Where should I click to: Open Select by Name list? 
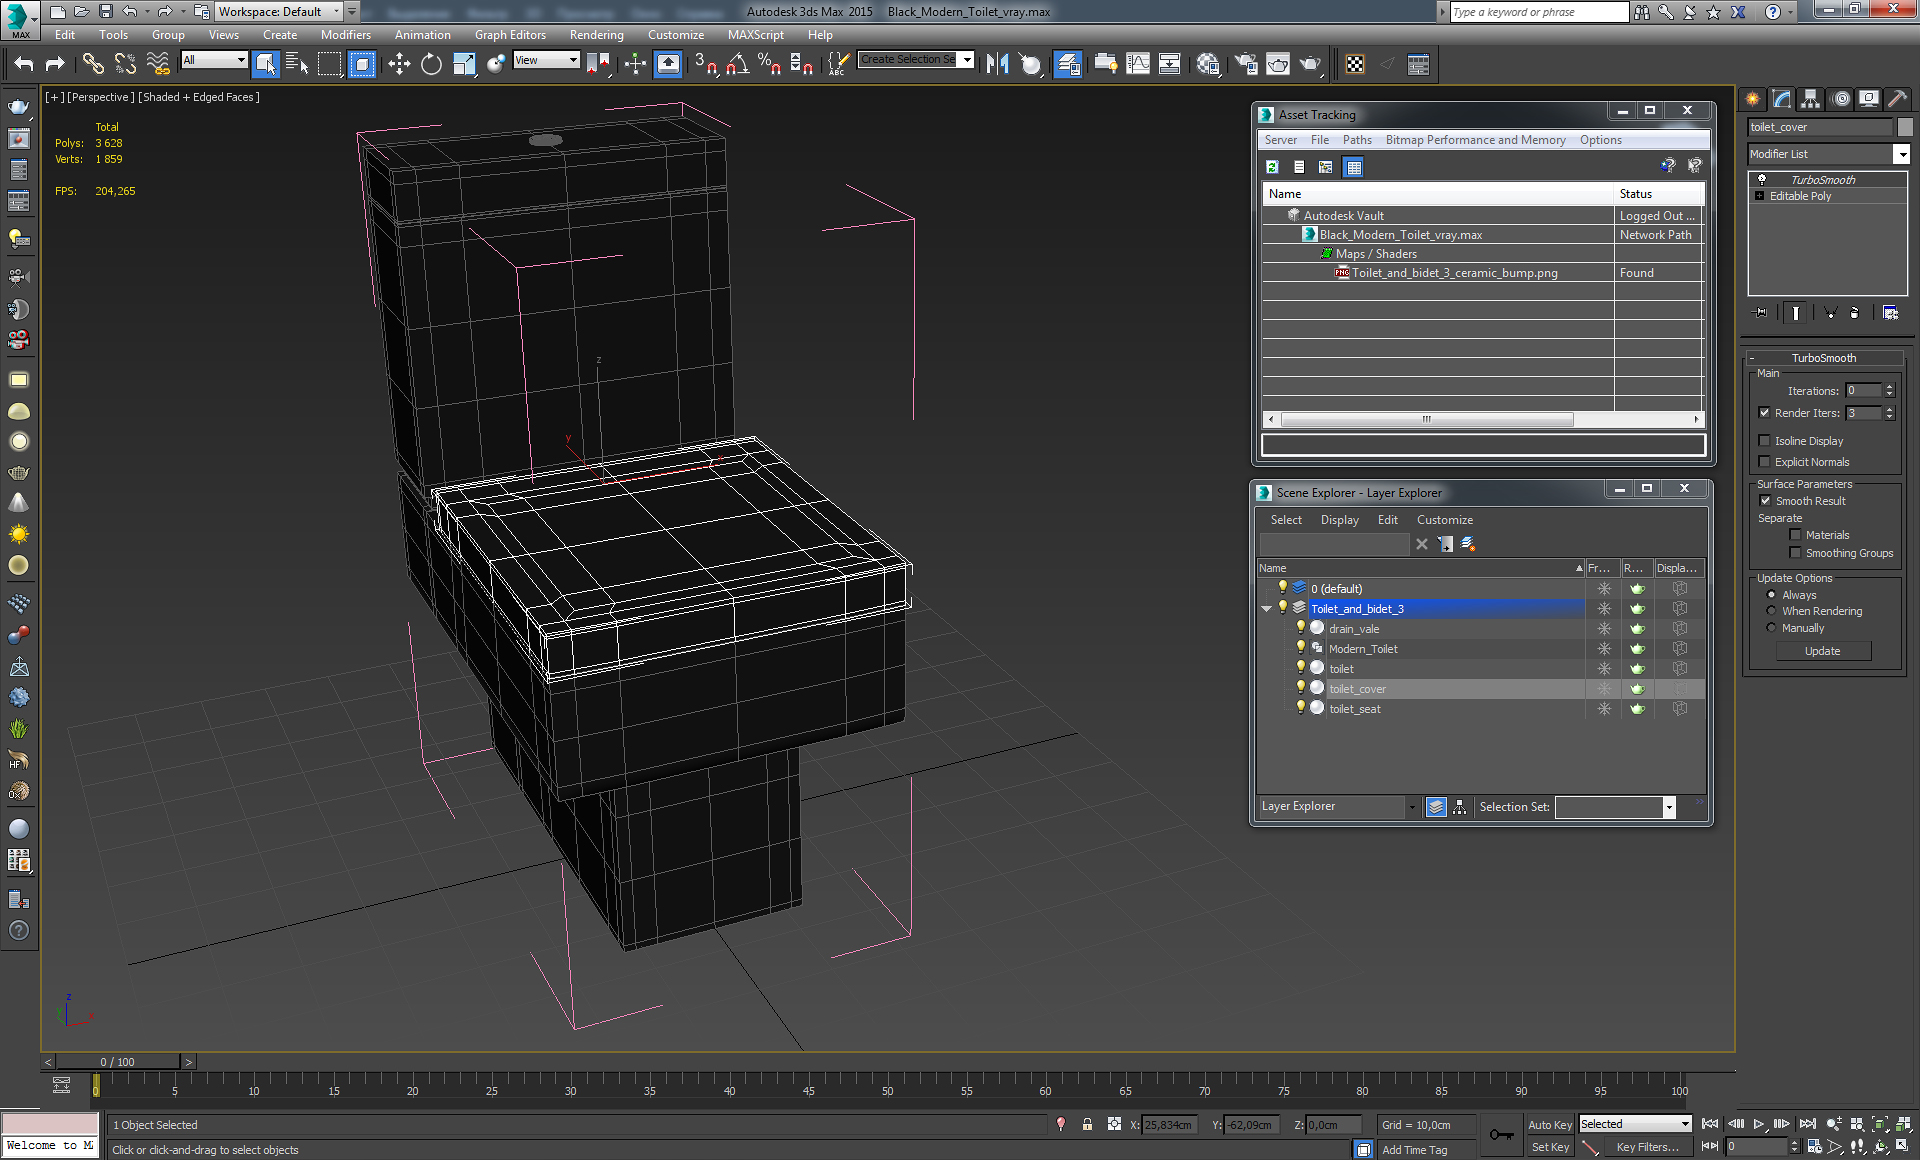297,64
